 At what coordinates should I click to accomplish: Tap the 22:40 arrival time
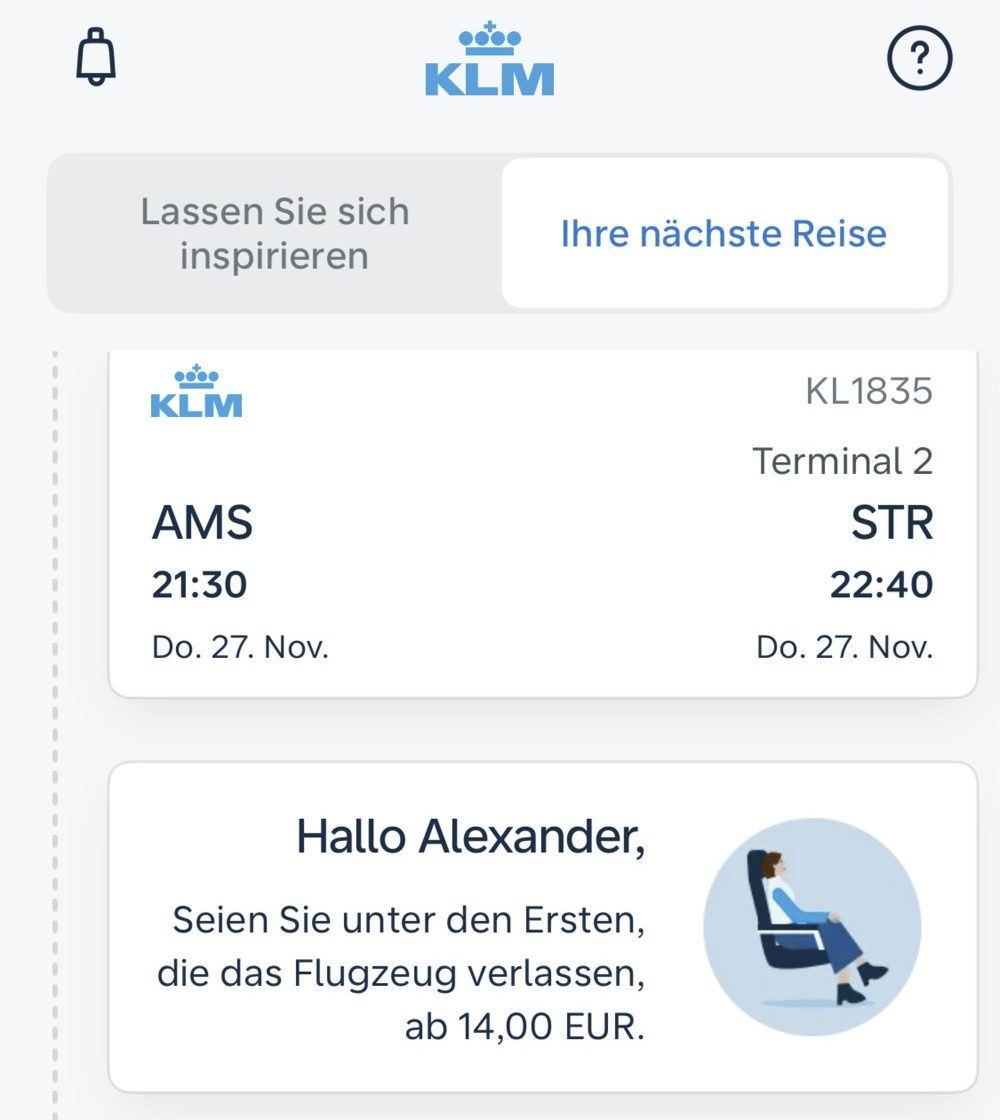881,585
